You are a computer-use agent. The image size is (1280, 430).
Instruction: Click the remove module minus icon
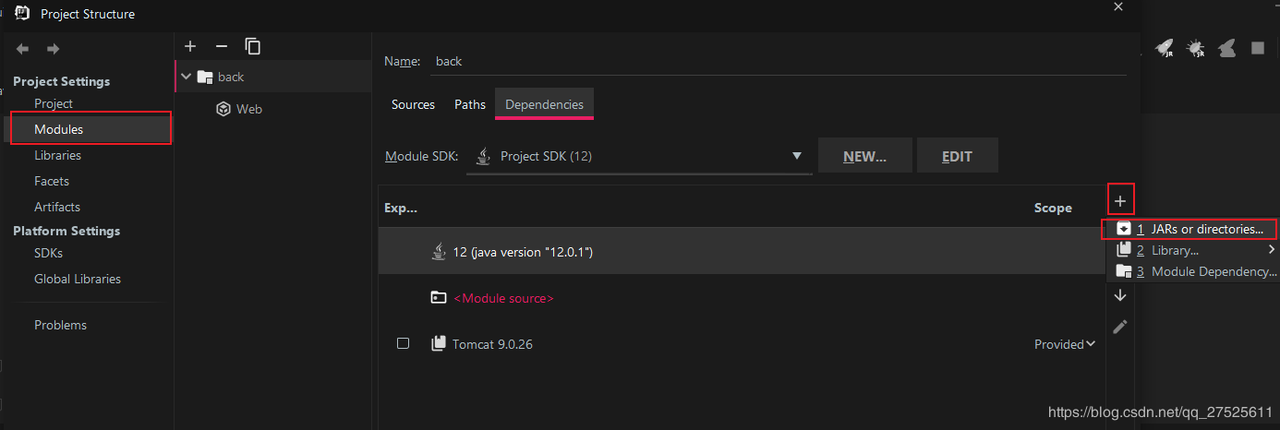pyautogui.click(x=222, y=46)
